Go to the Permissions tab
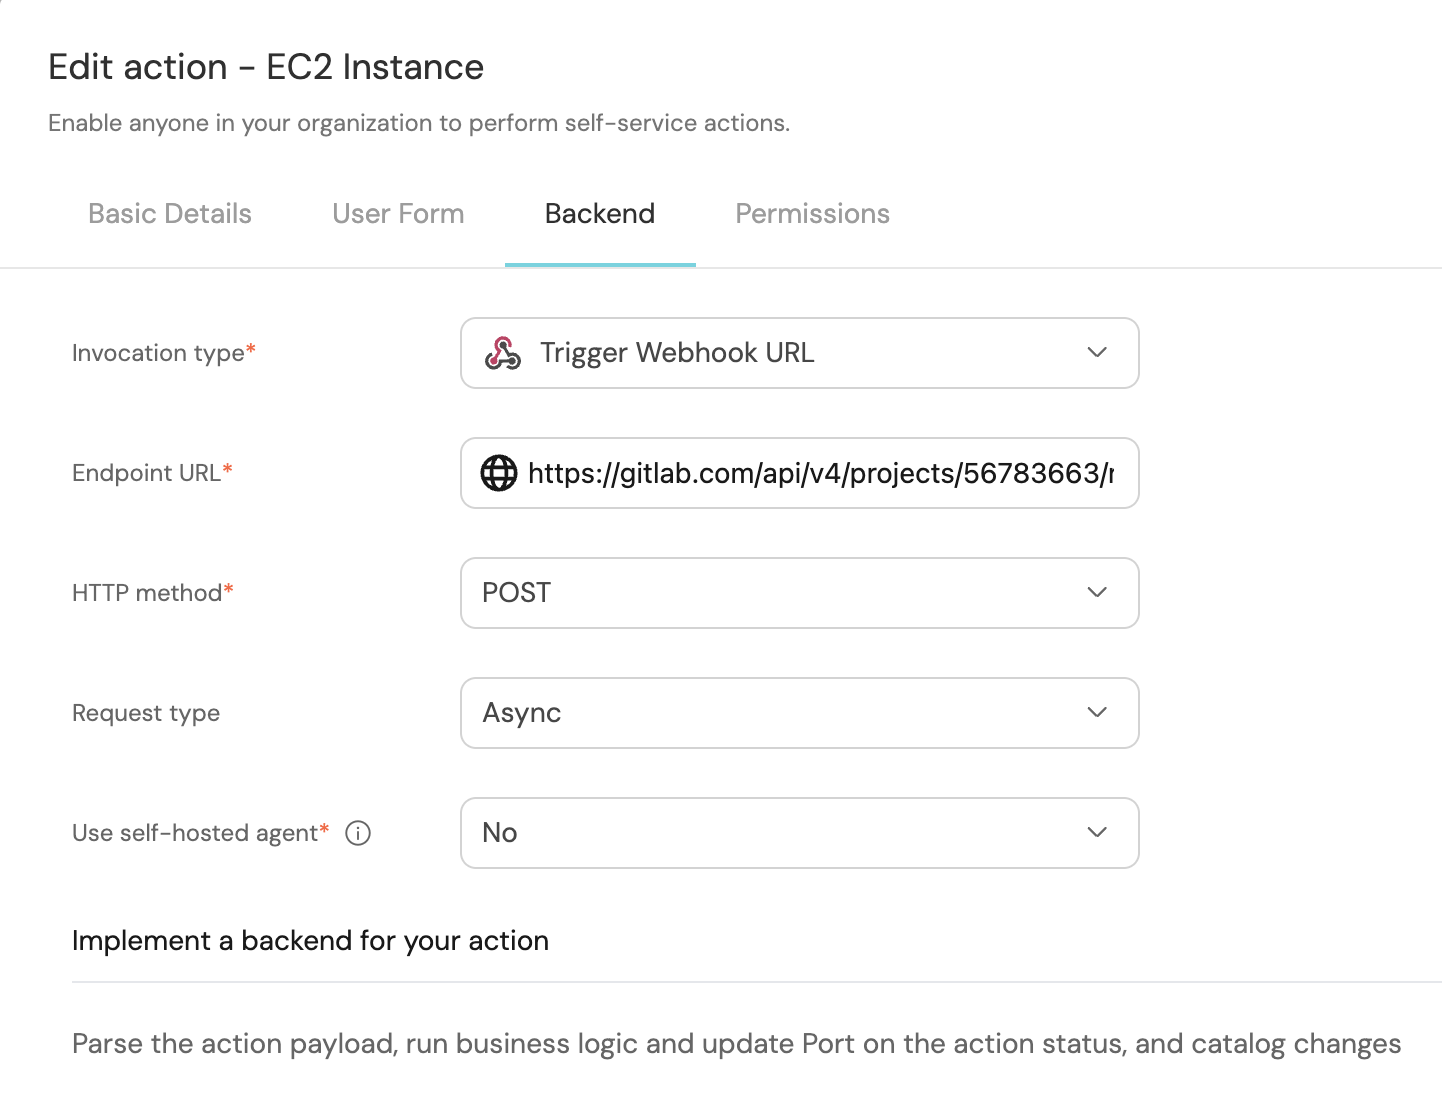This screenshot has height=1102, width=1442. coord(812,214)
